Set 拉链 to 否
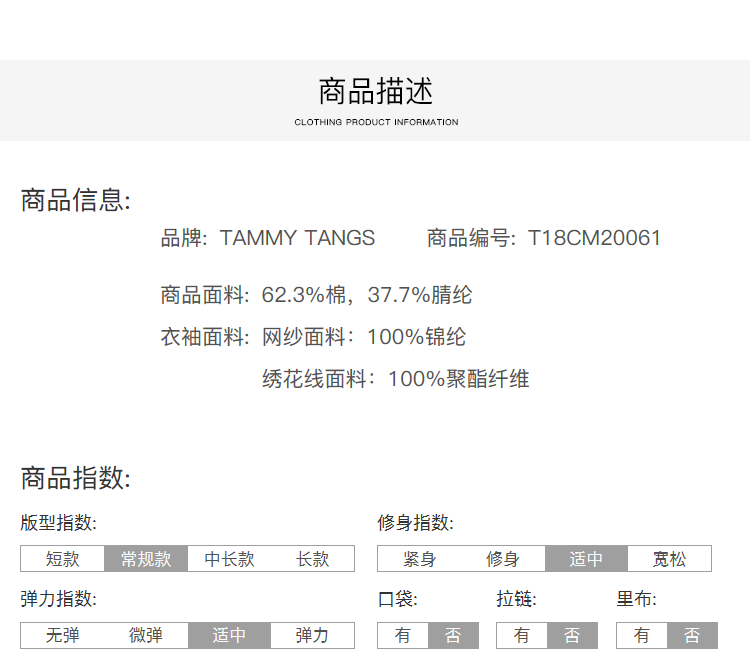This screenshot has width=750, height=649. 572,635
